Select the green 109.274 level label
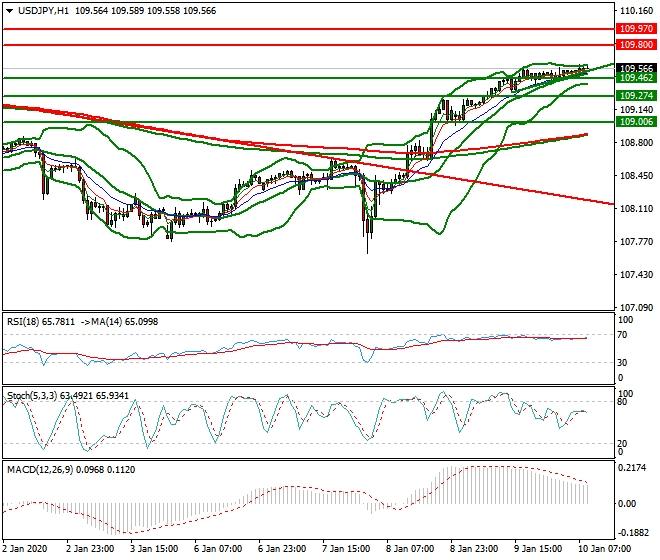 coord(636,96)
